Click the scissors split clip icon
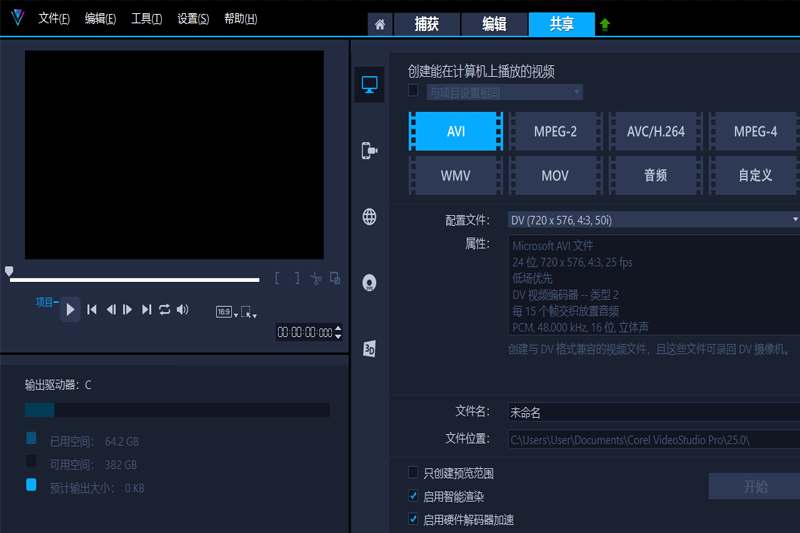Image resolution: width=800 pixels, height=533 pixels. (316, 279)
